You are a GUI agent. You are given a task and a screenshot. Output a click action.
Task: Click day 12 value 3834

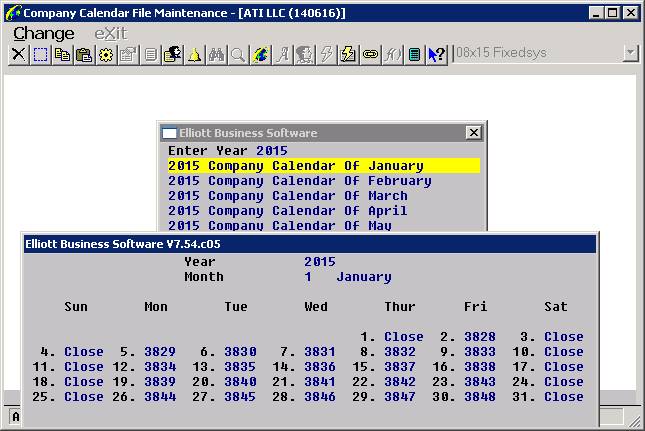click(x=160, y=367)
